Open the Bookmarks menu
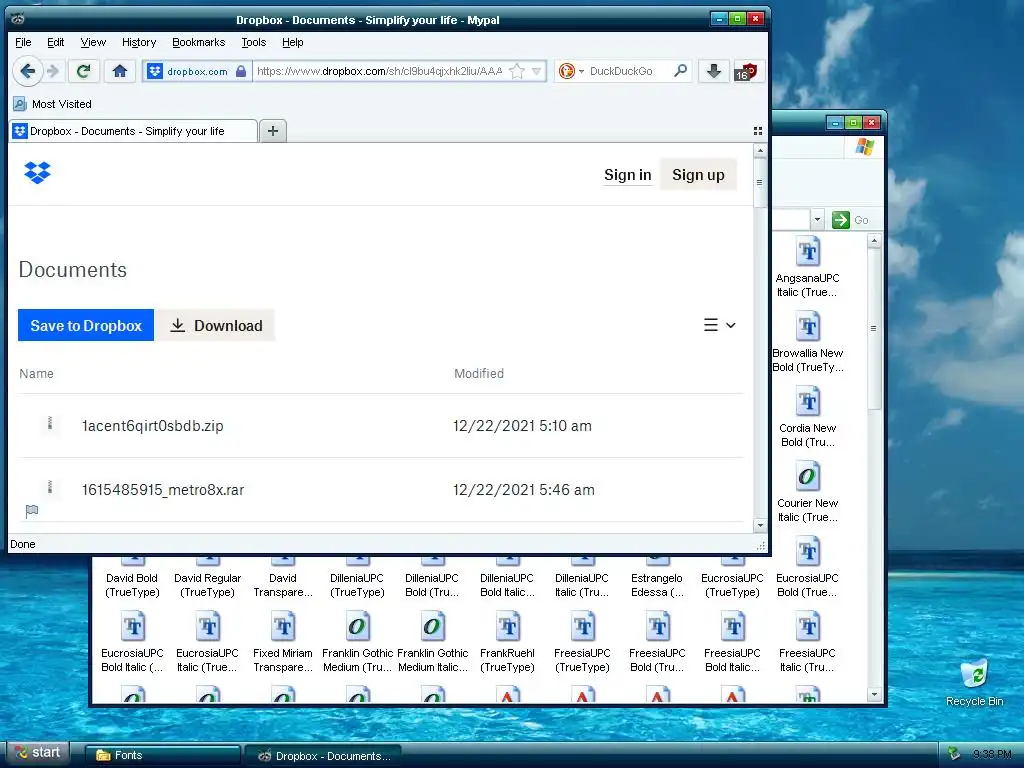Screen dimensions: 1024x768 (199, 42)
